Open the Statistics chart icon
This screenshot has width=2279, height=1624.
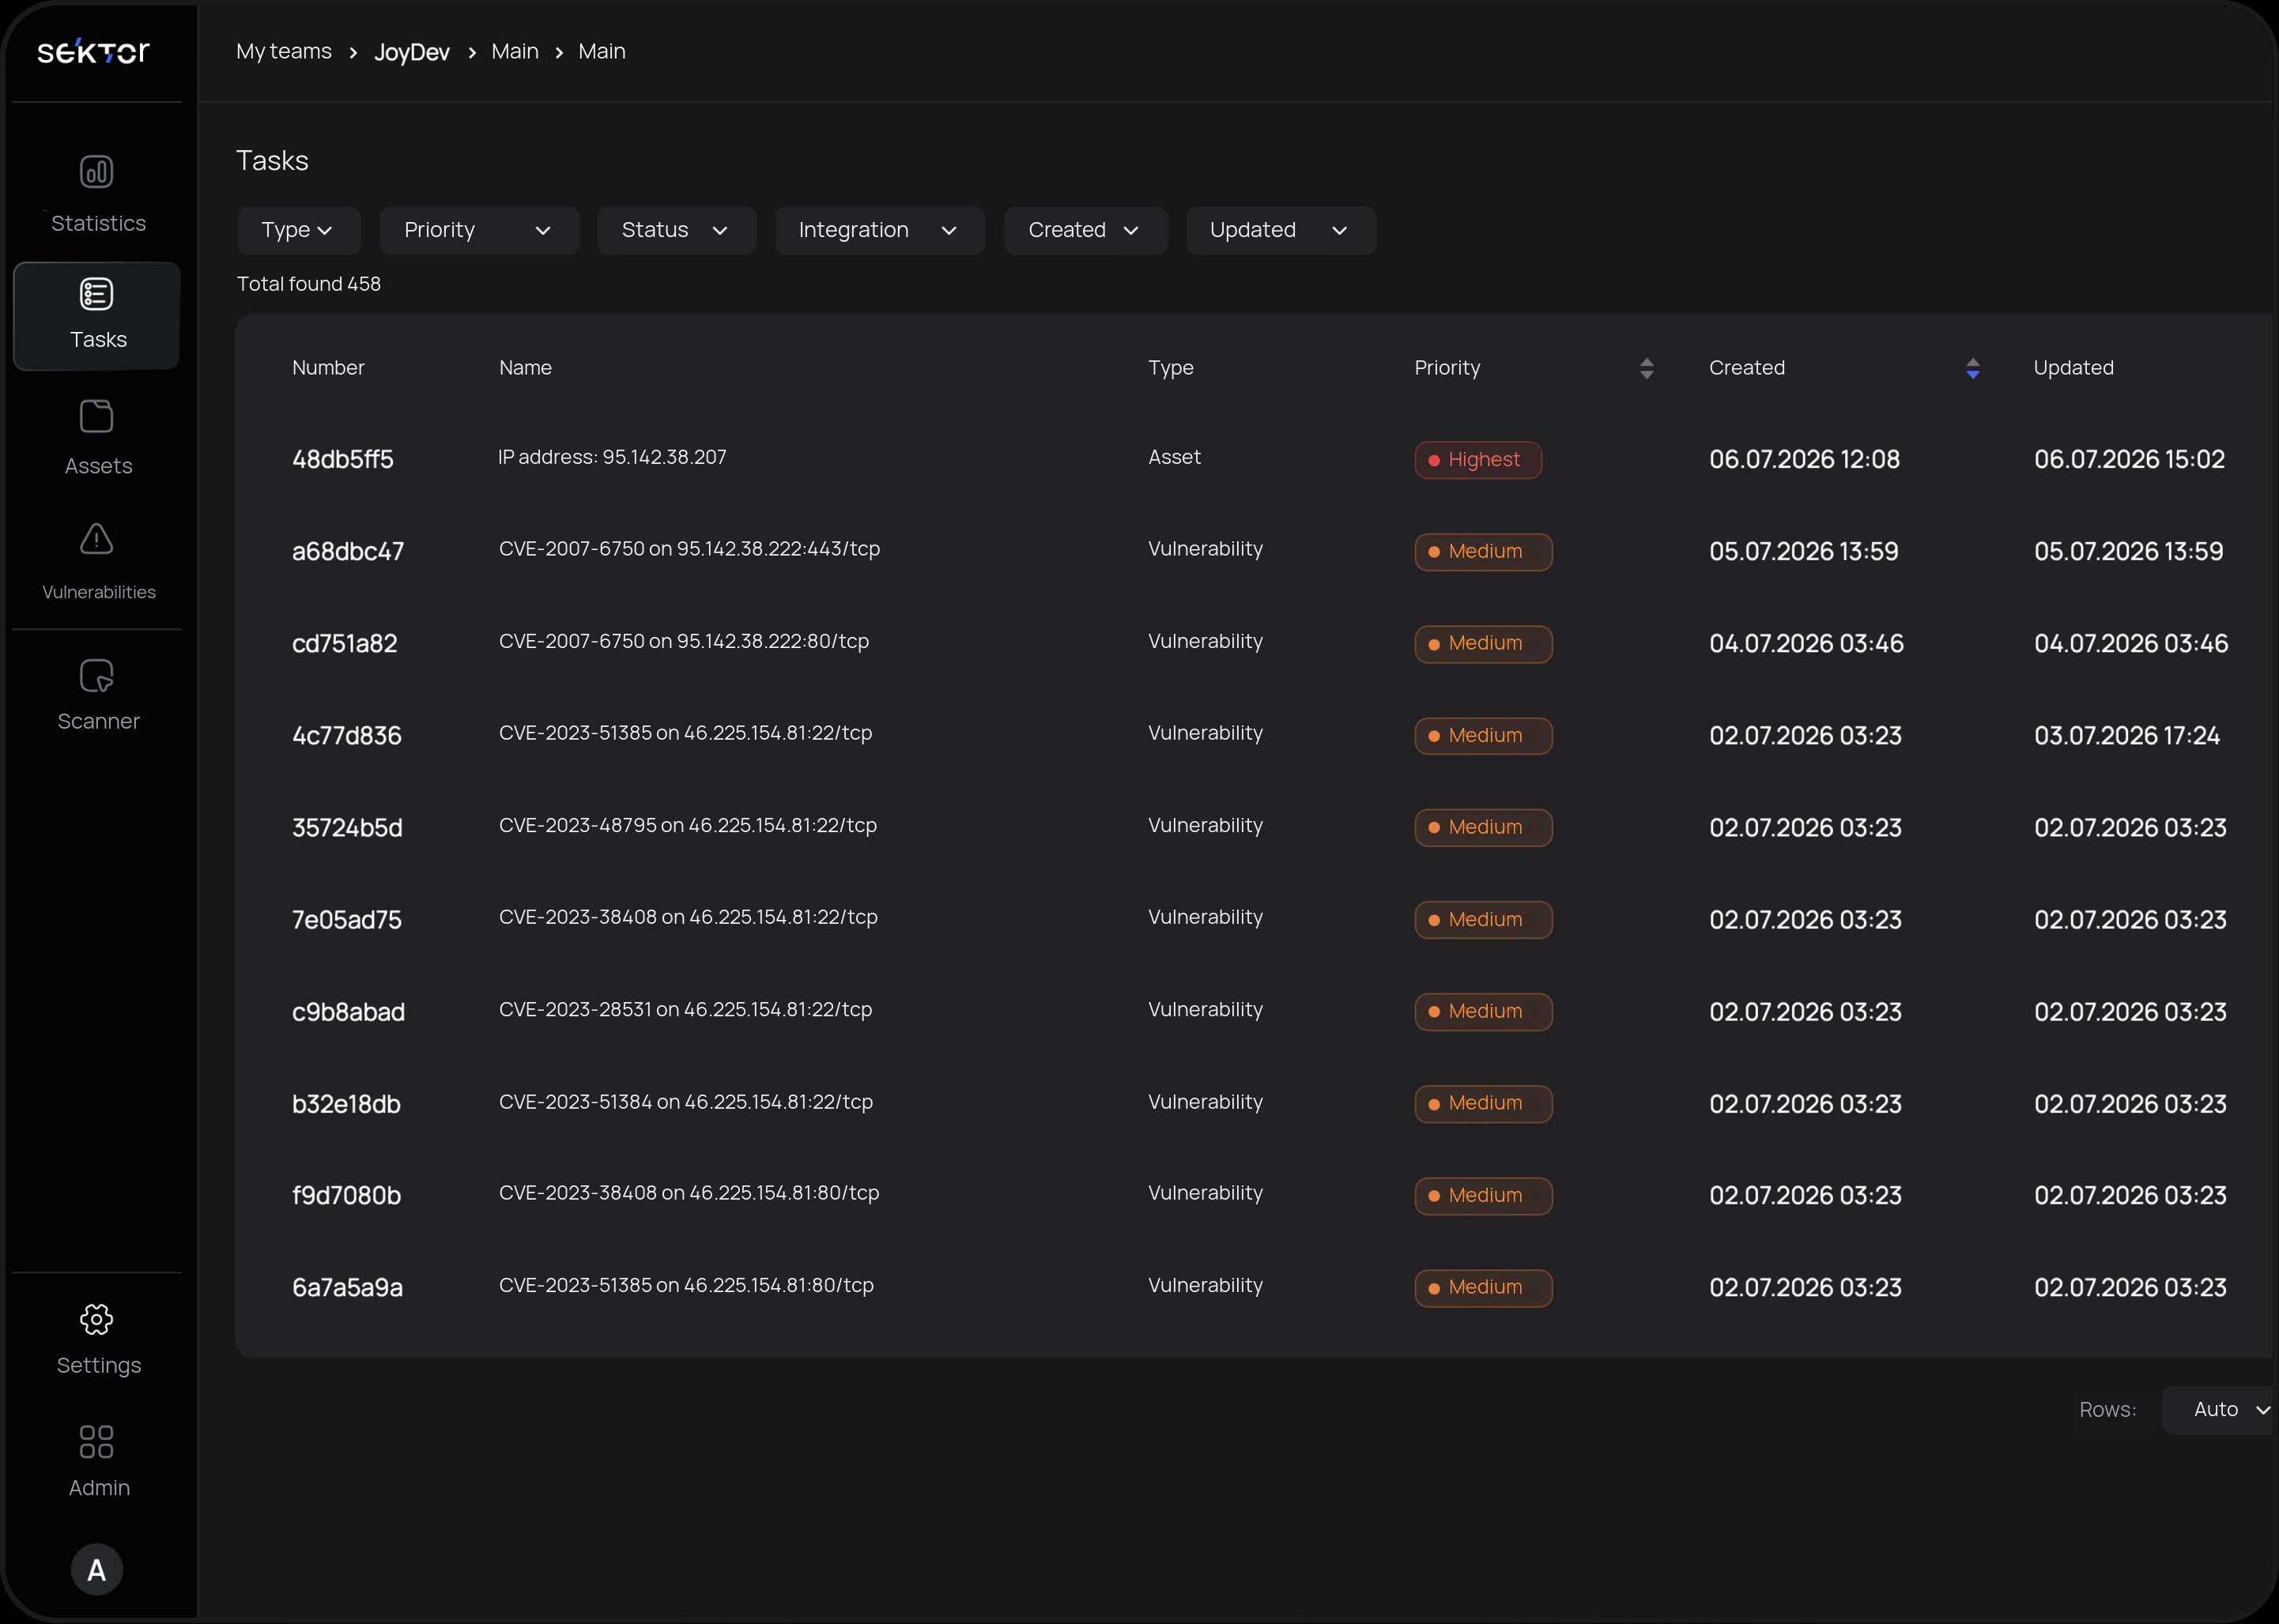(x=96, y=172)
